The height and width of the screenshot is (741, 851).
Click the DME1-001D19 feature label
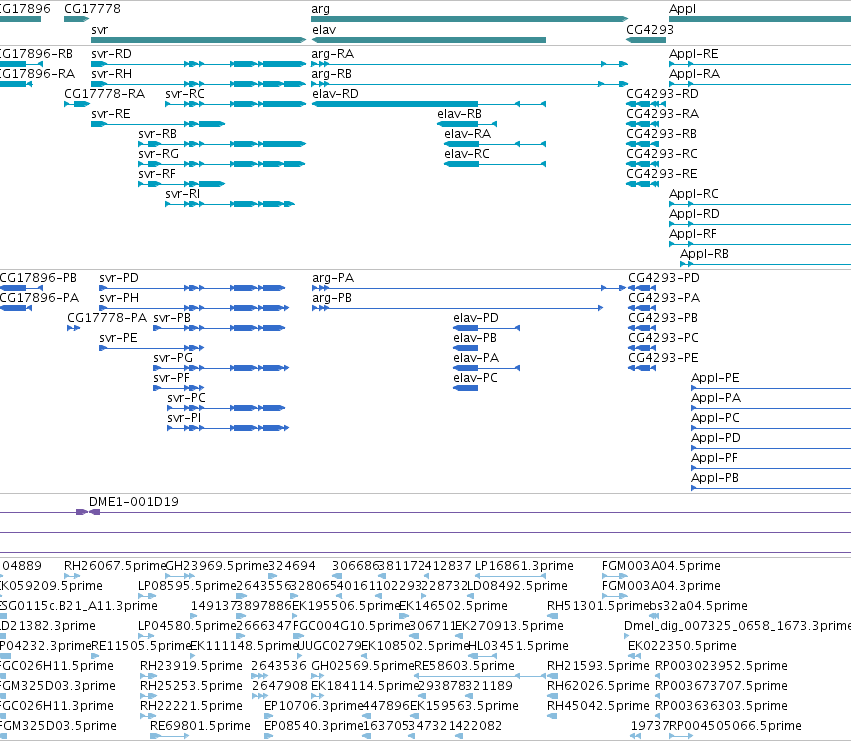[x=134, y=502]
